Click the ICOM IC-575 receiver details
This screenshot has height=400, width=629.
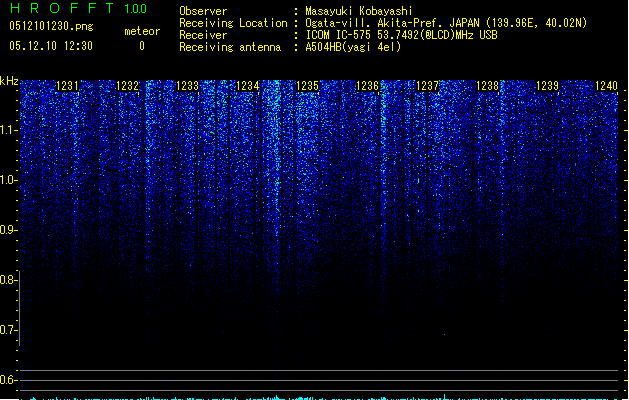402,35
